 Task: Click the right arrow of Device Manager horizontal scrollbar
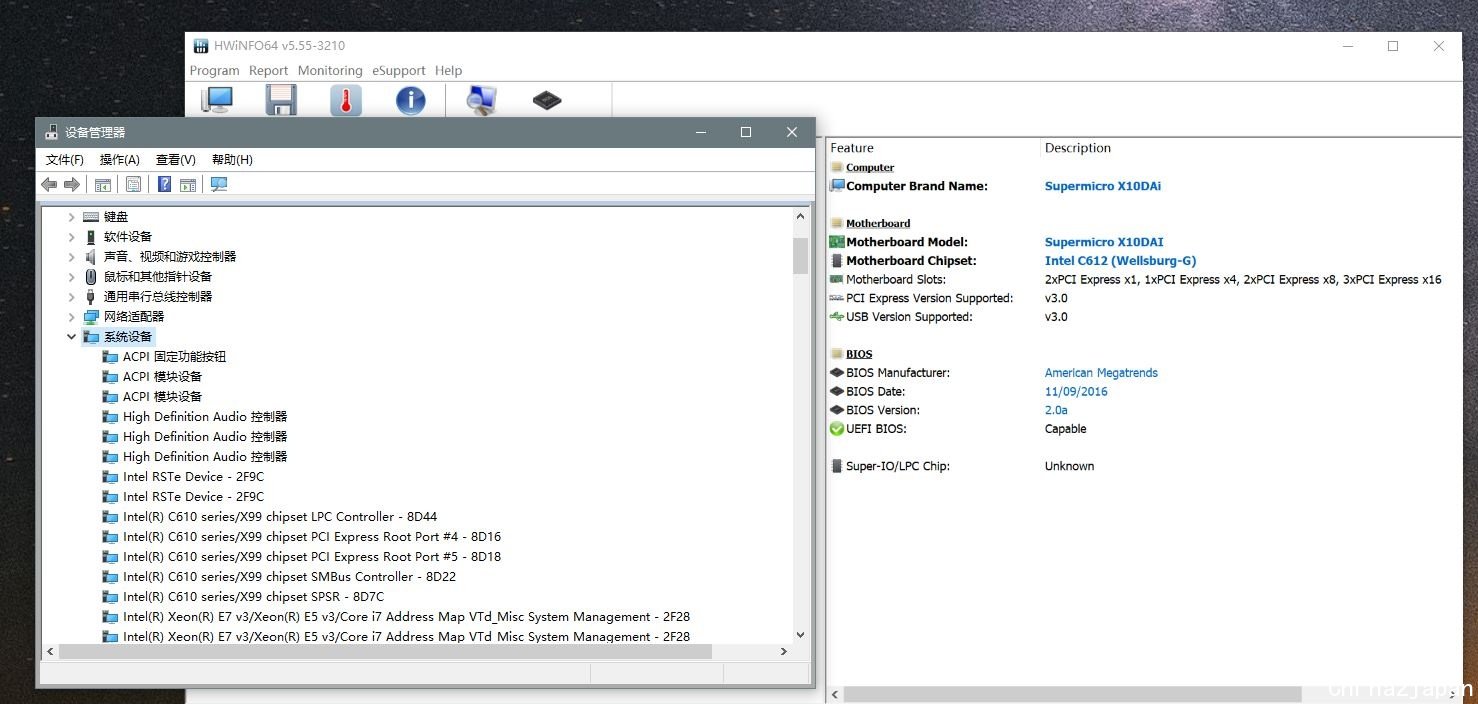click(784, 651)
